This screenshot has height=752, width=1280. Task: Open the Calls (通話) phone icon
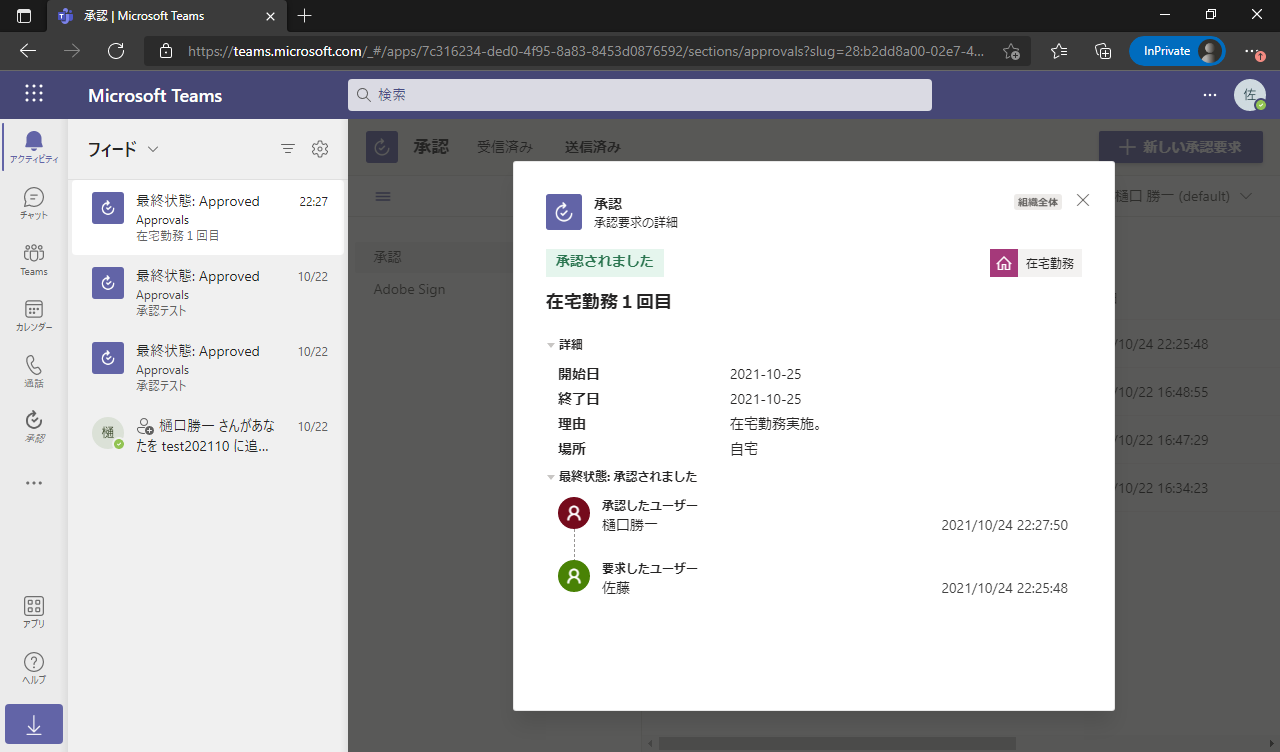click(x=34, y=371)
